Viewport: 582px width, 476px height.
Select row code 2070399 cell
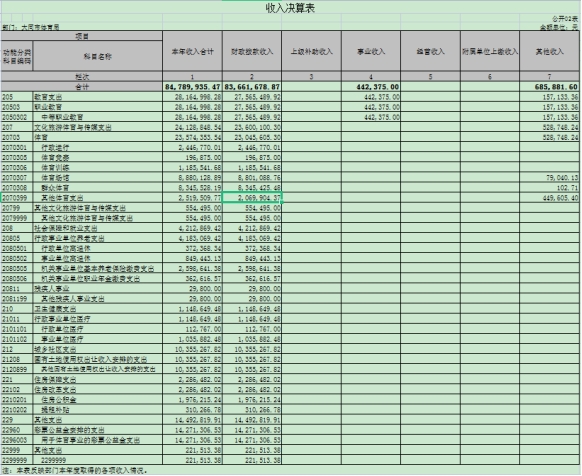tap(17, 198)
